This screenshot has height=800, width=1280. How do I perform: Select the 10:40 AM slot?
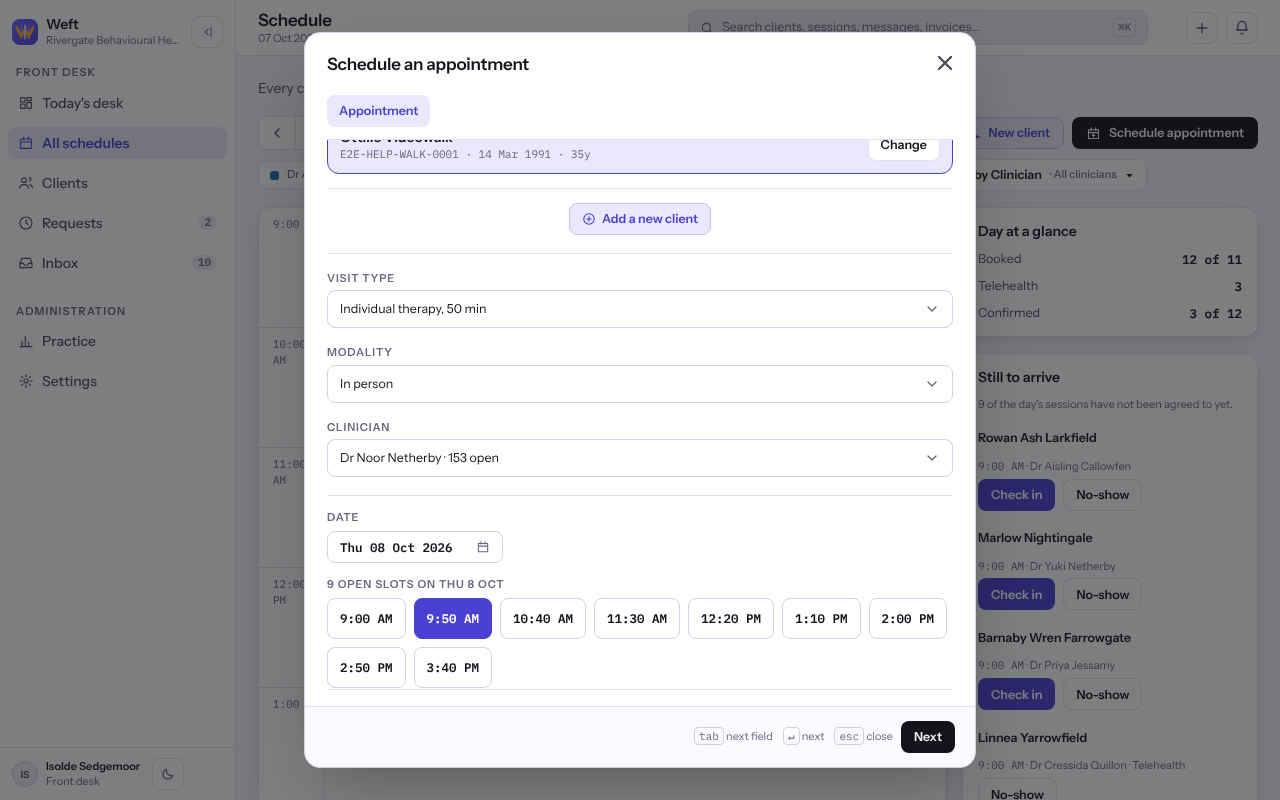tap(543, 619)
